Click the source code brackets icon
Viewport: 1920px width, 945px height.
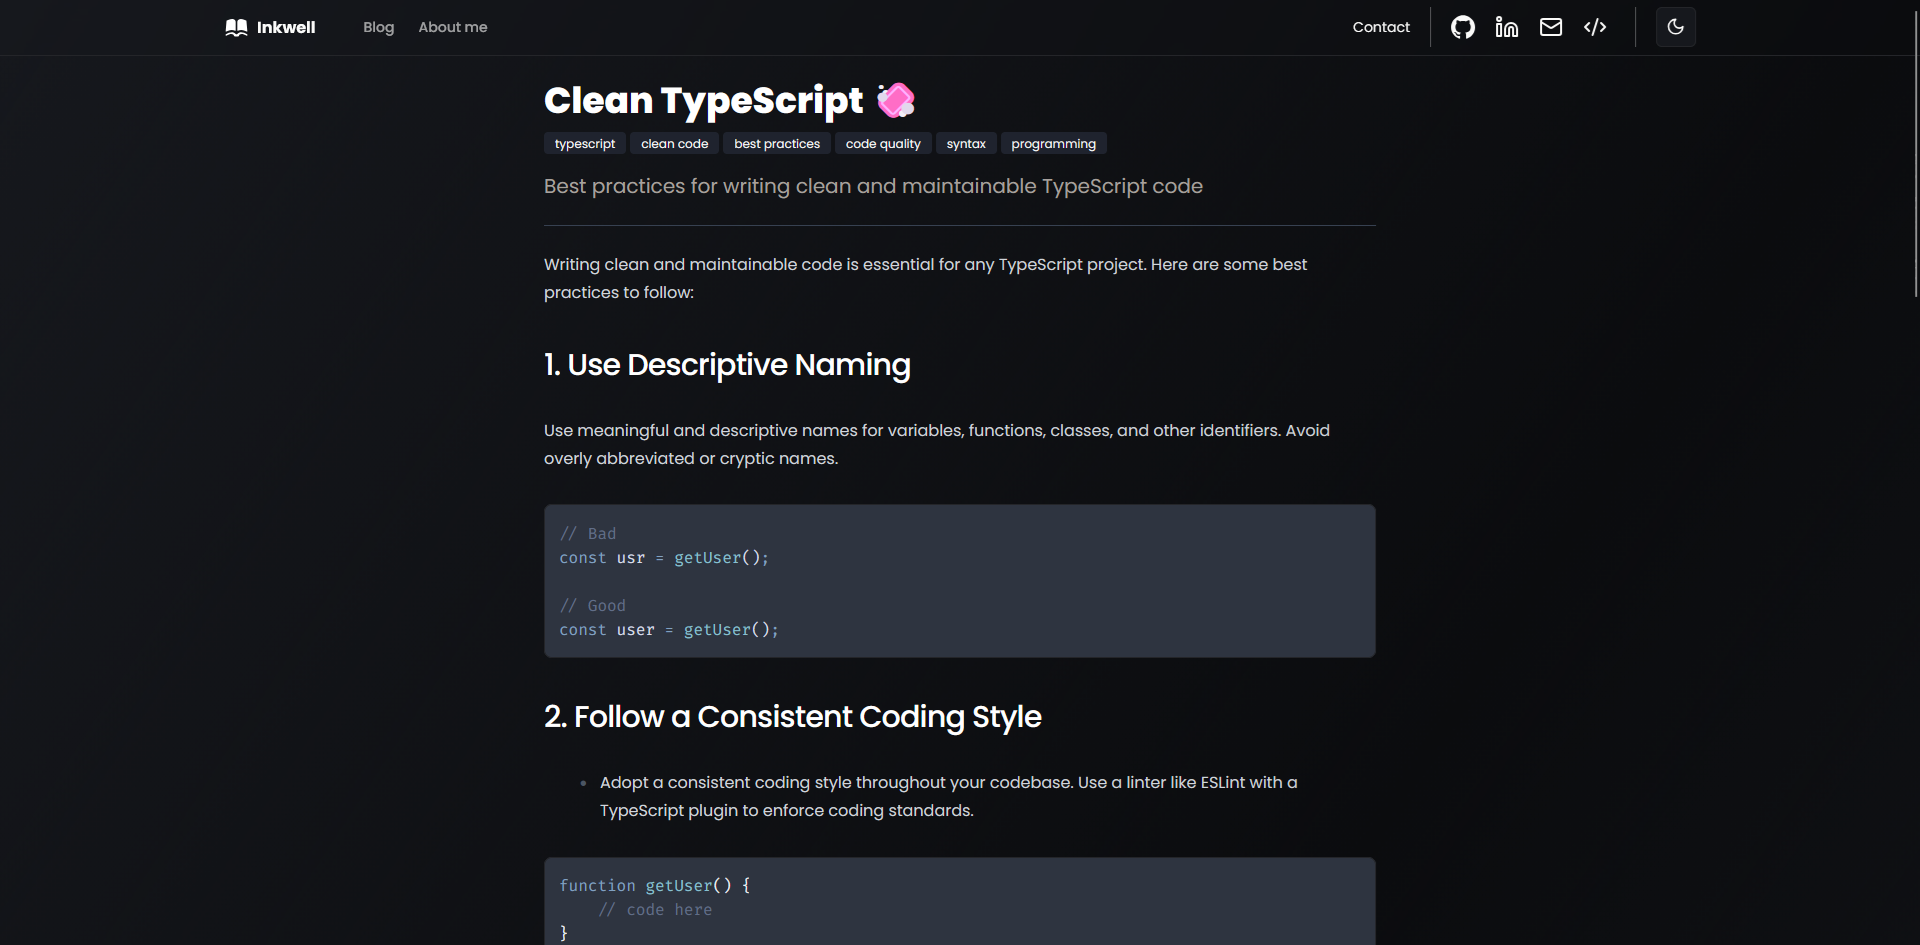1595,27
